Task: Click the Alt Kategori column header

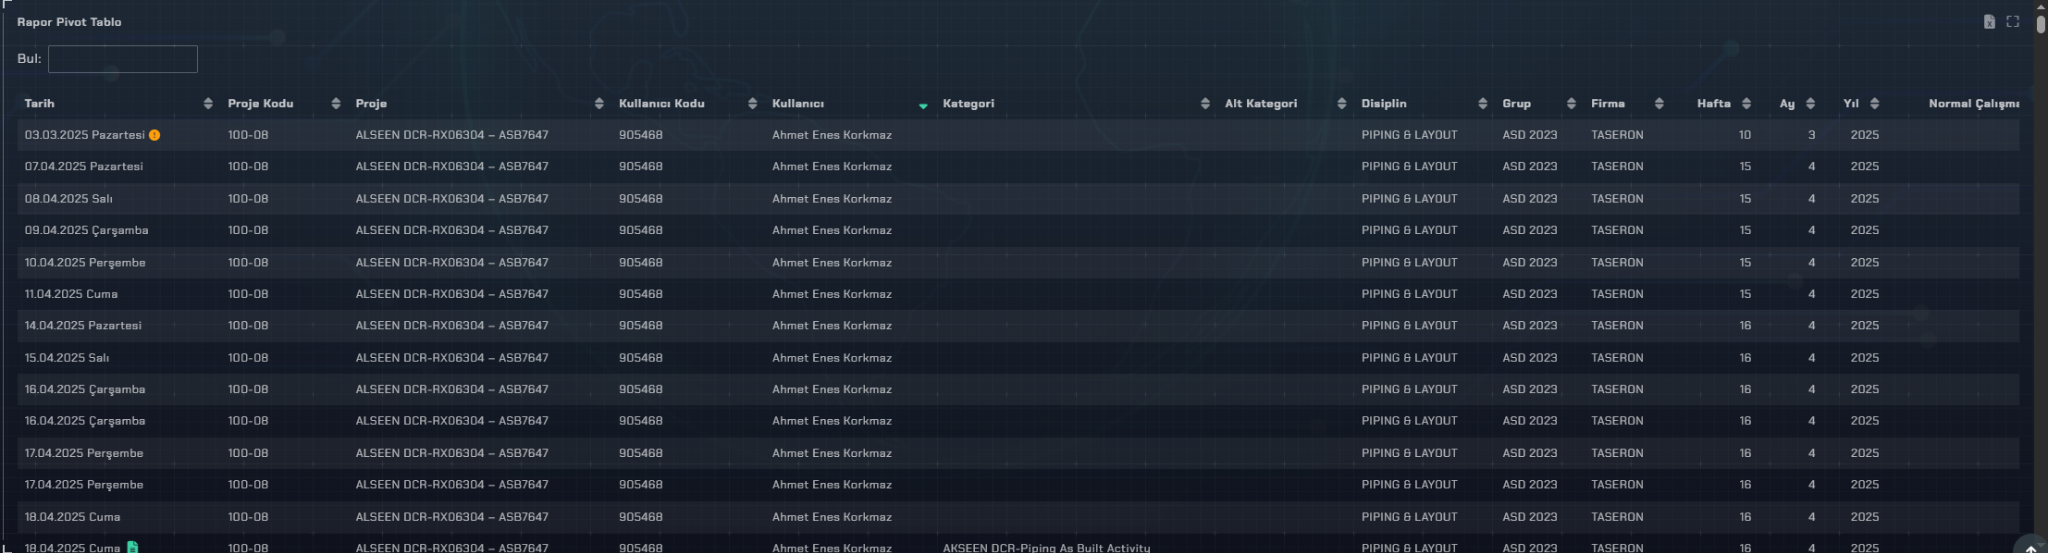Action: pos(1260,104)
